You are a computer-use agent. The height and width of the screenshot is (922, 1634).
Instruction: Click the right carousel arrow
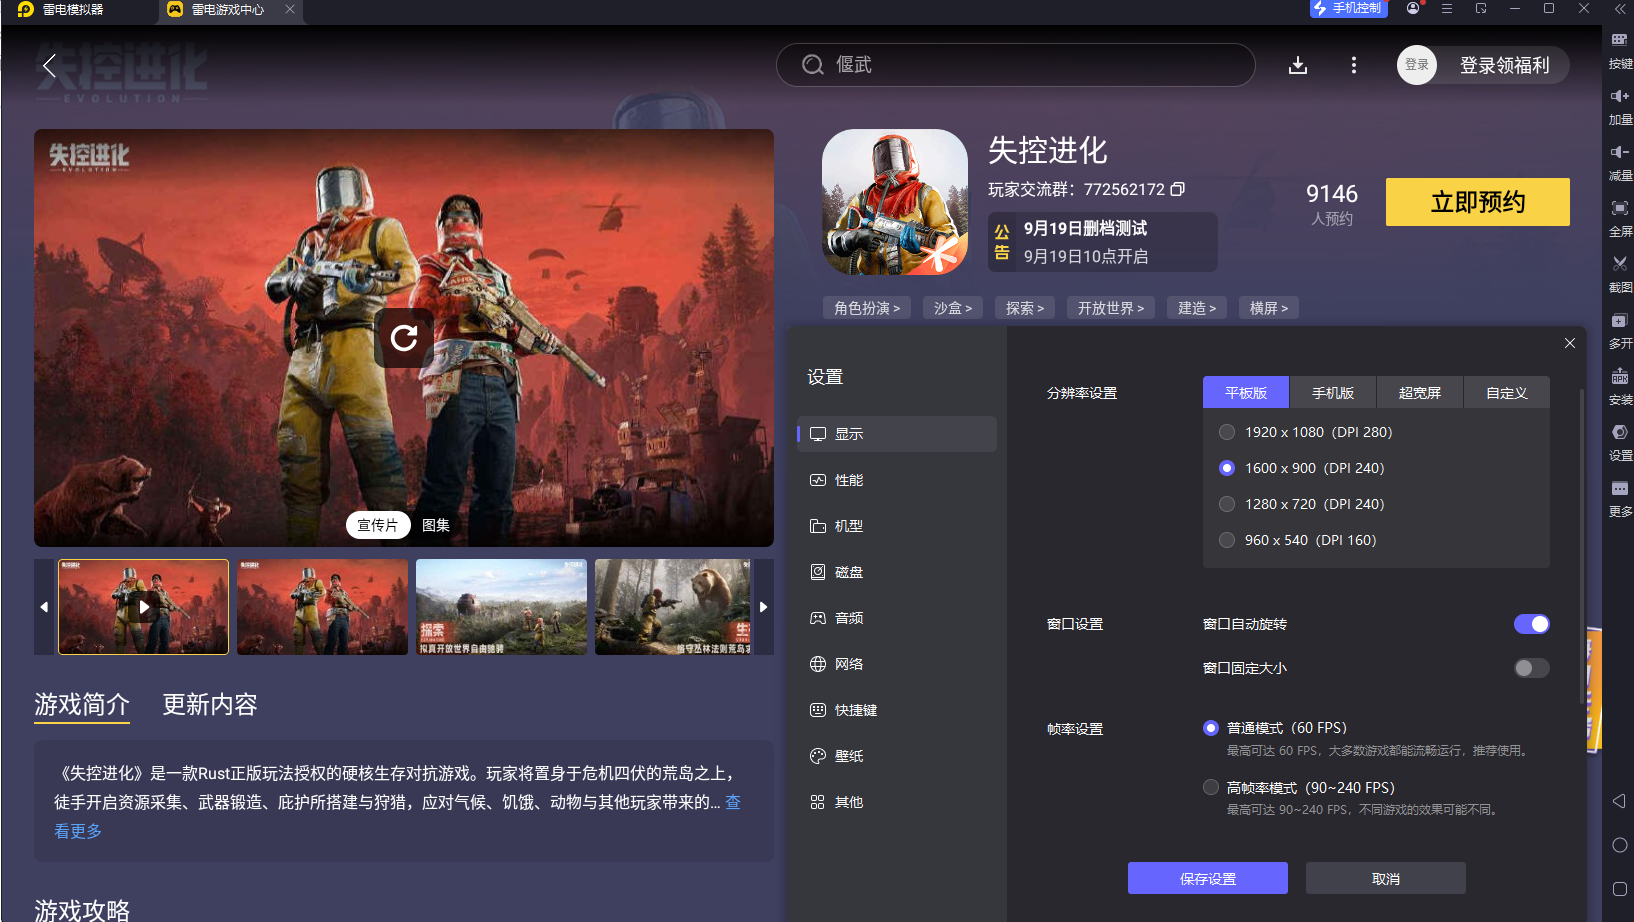click(x=763, y=607)
